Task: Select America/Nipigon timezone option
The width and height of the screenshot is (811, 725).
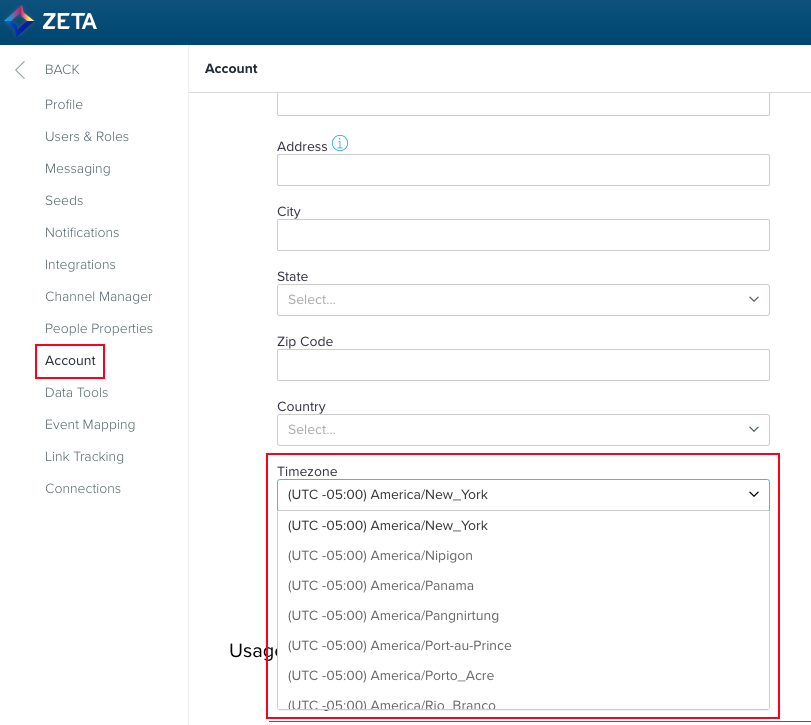Action: click(x=380, y=555)
